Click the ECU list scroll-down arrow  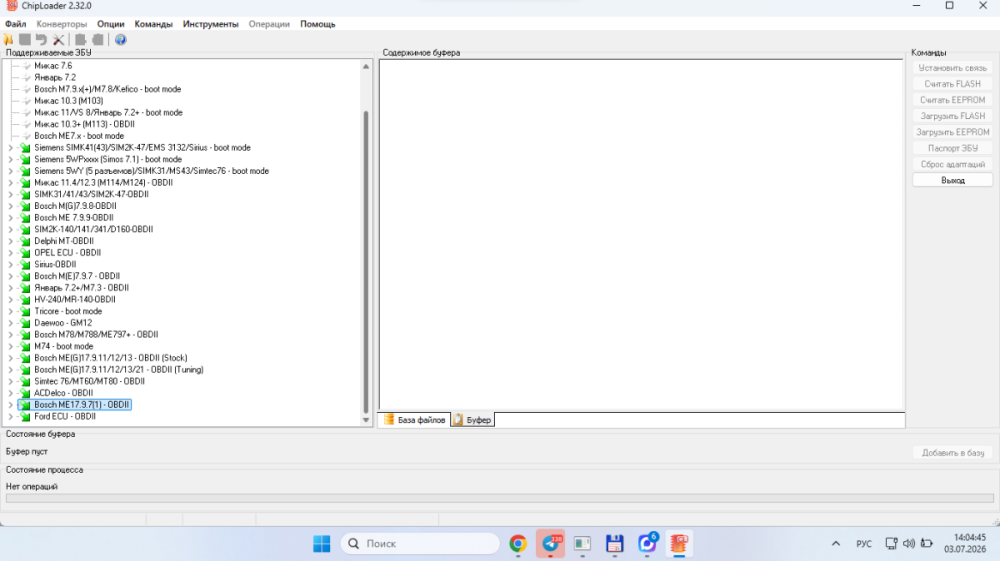[366, 420]
